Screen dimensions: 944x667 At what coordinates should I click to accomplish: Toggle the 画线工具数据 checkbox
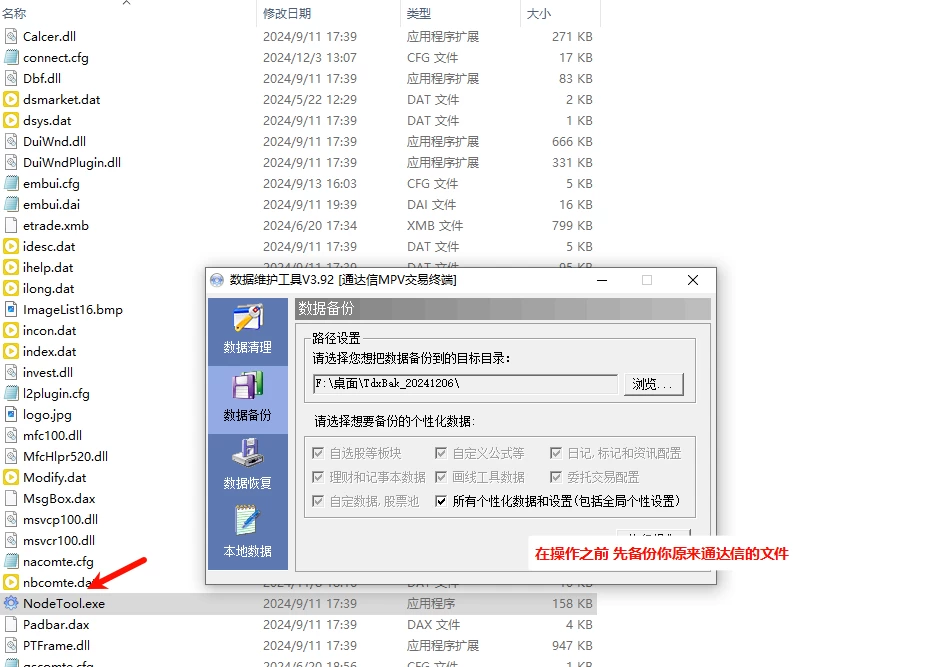(441, 477)
